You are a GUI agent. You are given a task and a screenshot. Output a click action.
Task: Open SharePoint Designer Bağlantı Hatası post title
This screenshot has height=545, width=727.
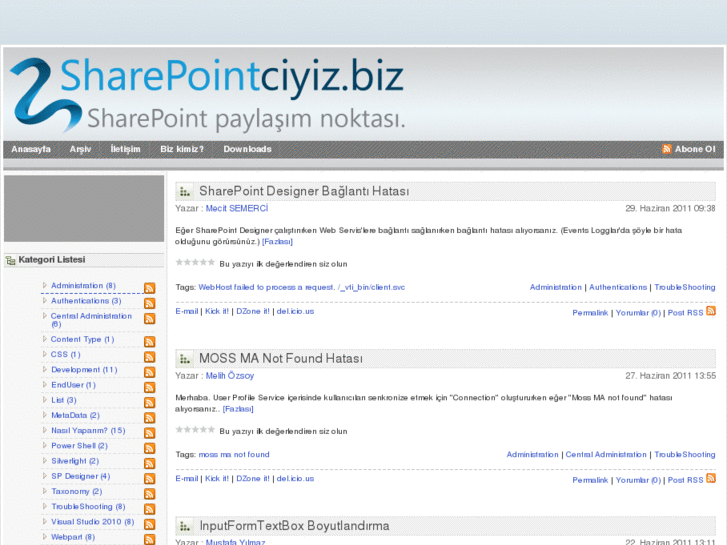304,191
